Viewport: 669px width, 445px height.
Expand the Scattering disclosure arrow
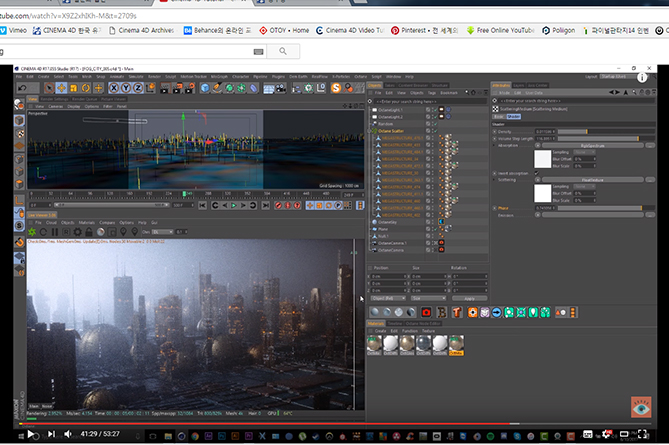pos(495,180)
